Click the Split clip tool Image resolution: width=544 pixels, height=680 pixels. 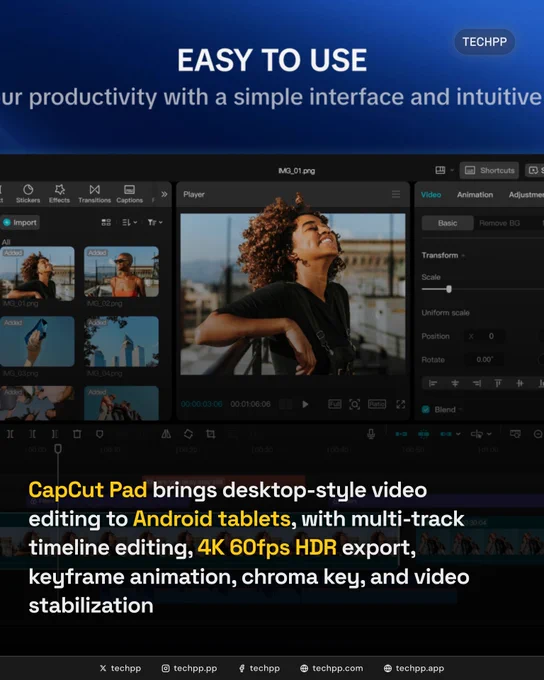10,434
